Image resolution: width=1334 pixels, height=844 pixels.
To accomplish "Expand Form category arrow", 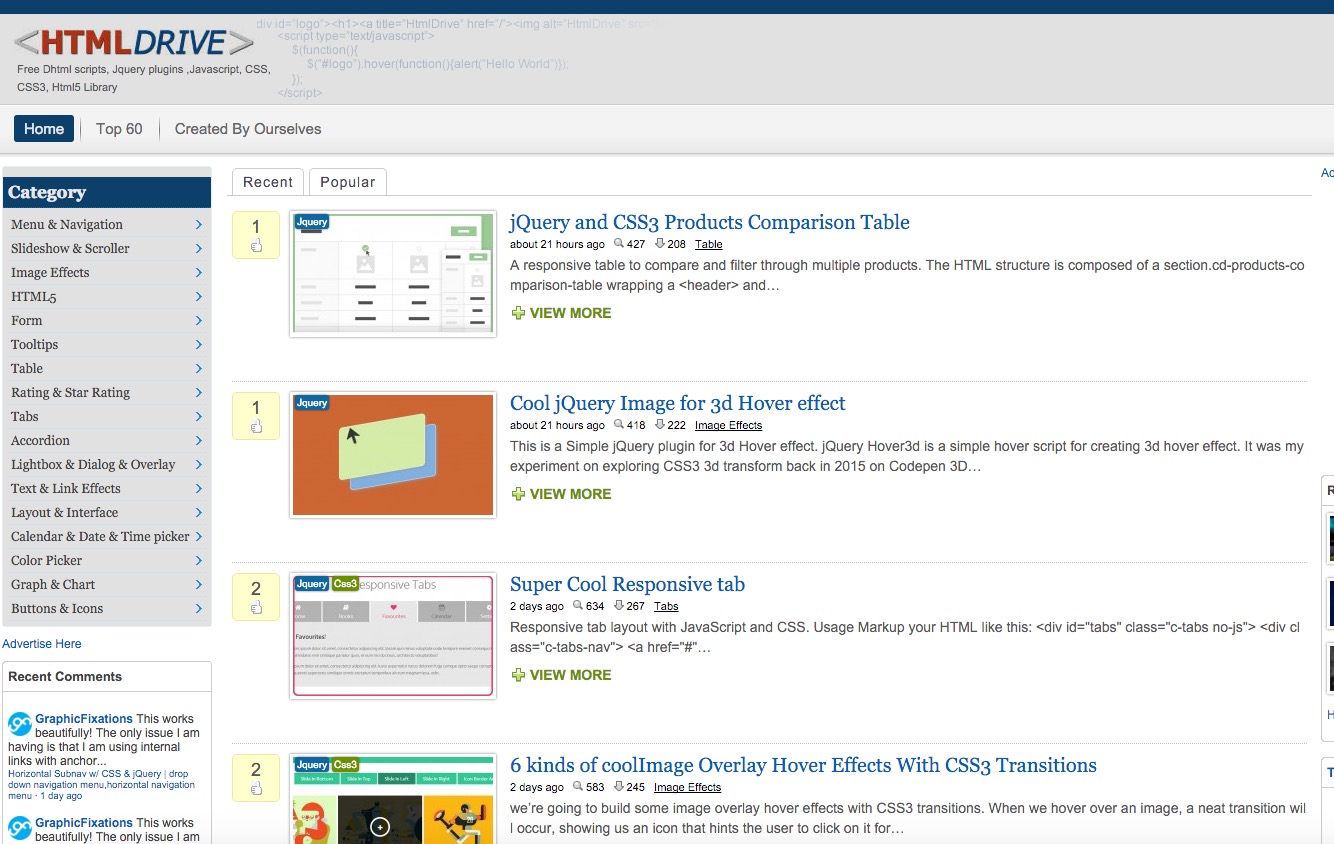I will coord(199,321).
